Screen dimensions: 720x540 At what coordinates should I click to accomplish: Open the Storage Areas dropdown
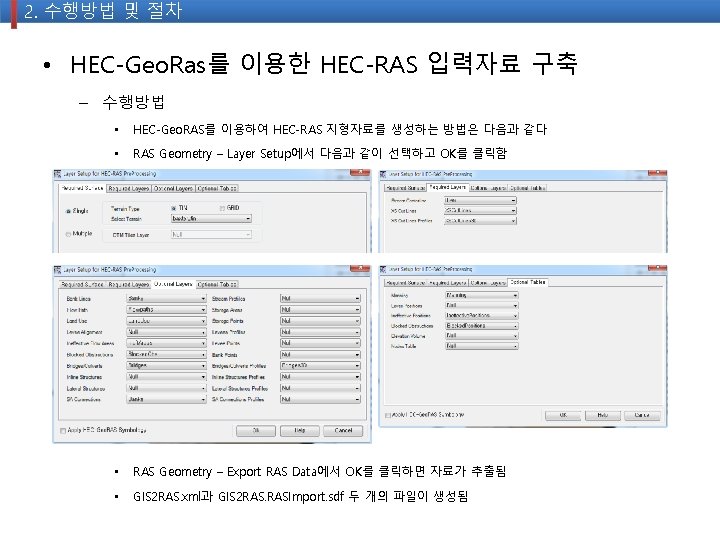pyautogui.click(x=320, y=310)
